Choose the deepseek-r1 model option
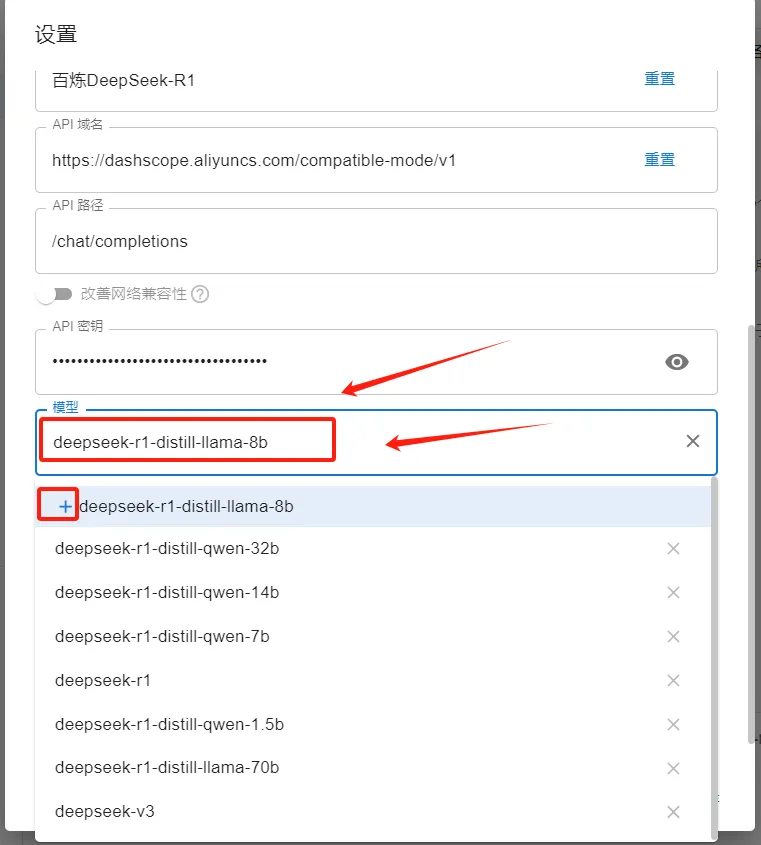Screen dimensions: 761x845 373,681
